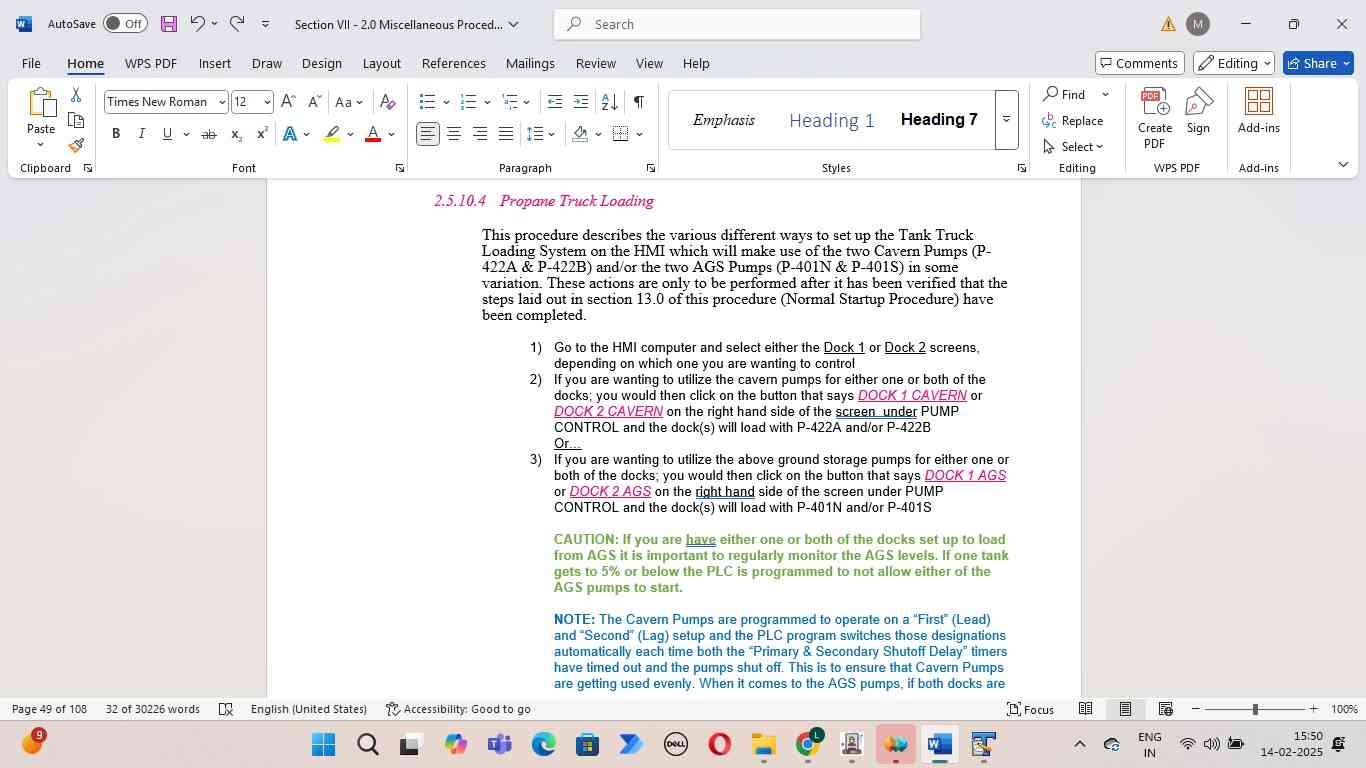Toggle Bold formatting
The height and width of the screenshot is (768, 1366).
[x=116, y=134]
